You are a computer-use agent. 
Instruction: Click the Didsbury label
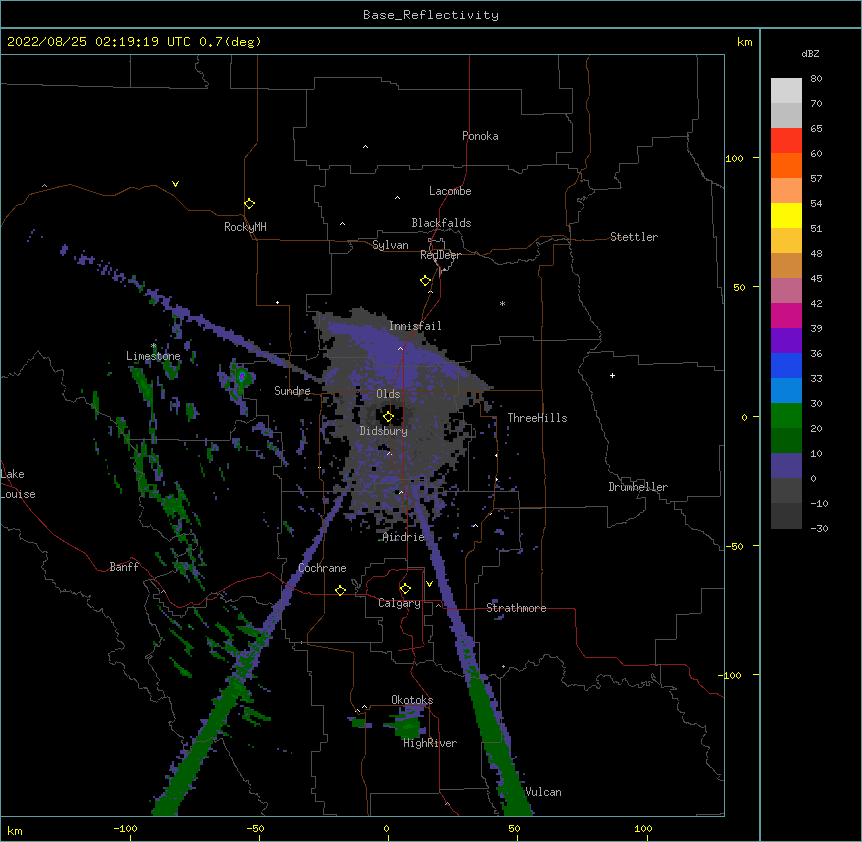pyautogui.click(x=383, y=431)
